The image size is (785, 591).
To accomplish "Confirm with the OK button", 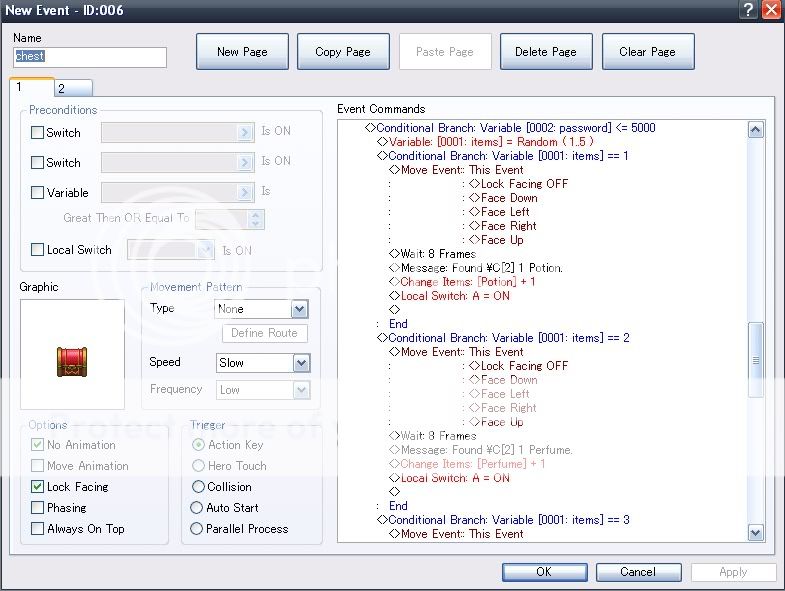I will click(x=543, y=572).
